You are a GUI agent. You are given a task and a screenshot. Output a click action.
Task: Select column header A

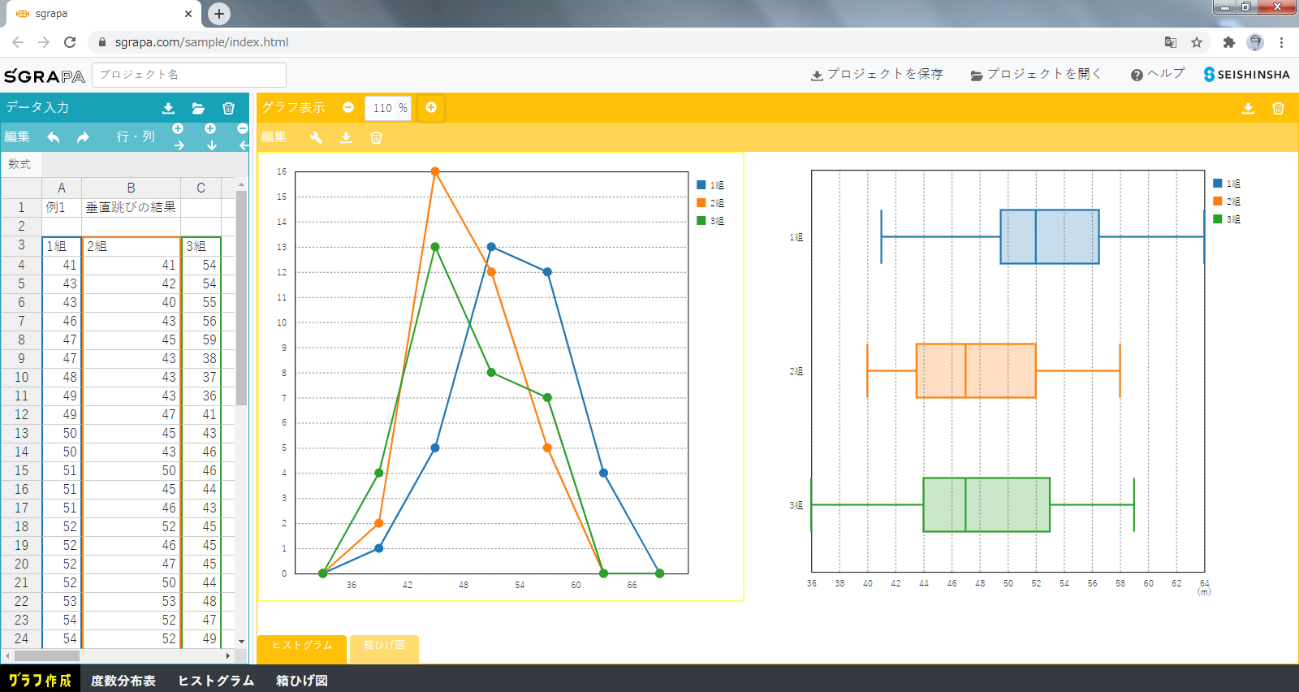61,188
